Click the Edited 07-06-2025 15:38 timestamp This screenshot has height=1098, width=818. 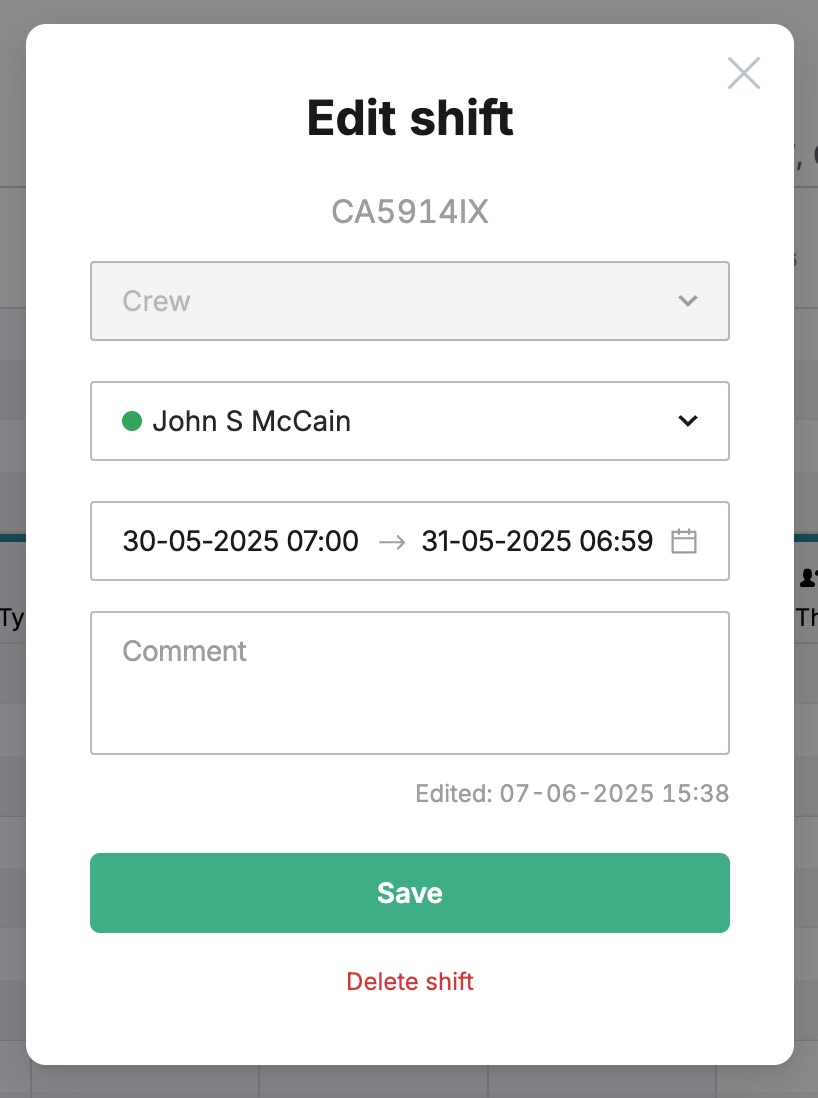[x=572, y=793]
